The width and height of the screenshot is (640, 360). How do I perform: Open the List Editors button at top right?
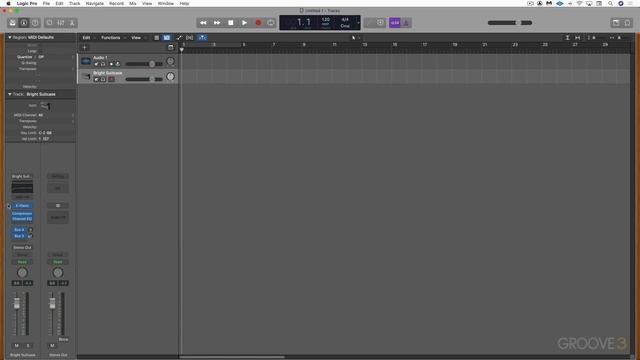pyautogui.click(x=616, y=23)
